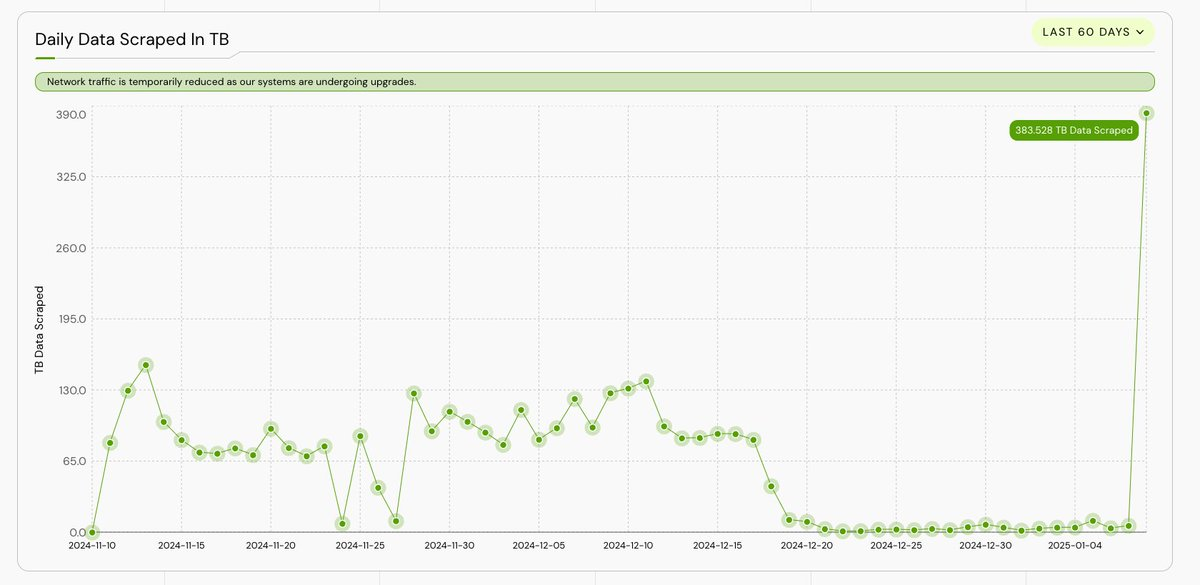Pick the data point on 2024-11-25
This screenshot has height=585, width=1200.
pos(360,436)
